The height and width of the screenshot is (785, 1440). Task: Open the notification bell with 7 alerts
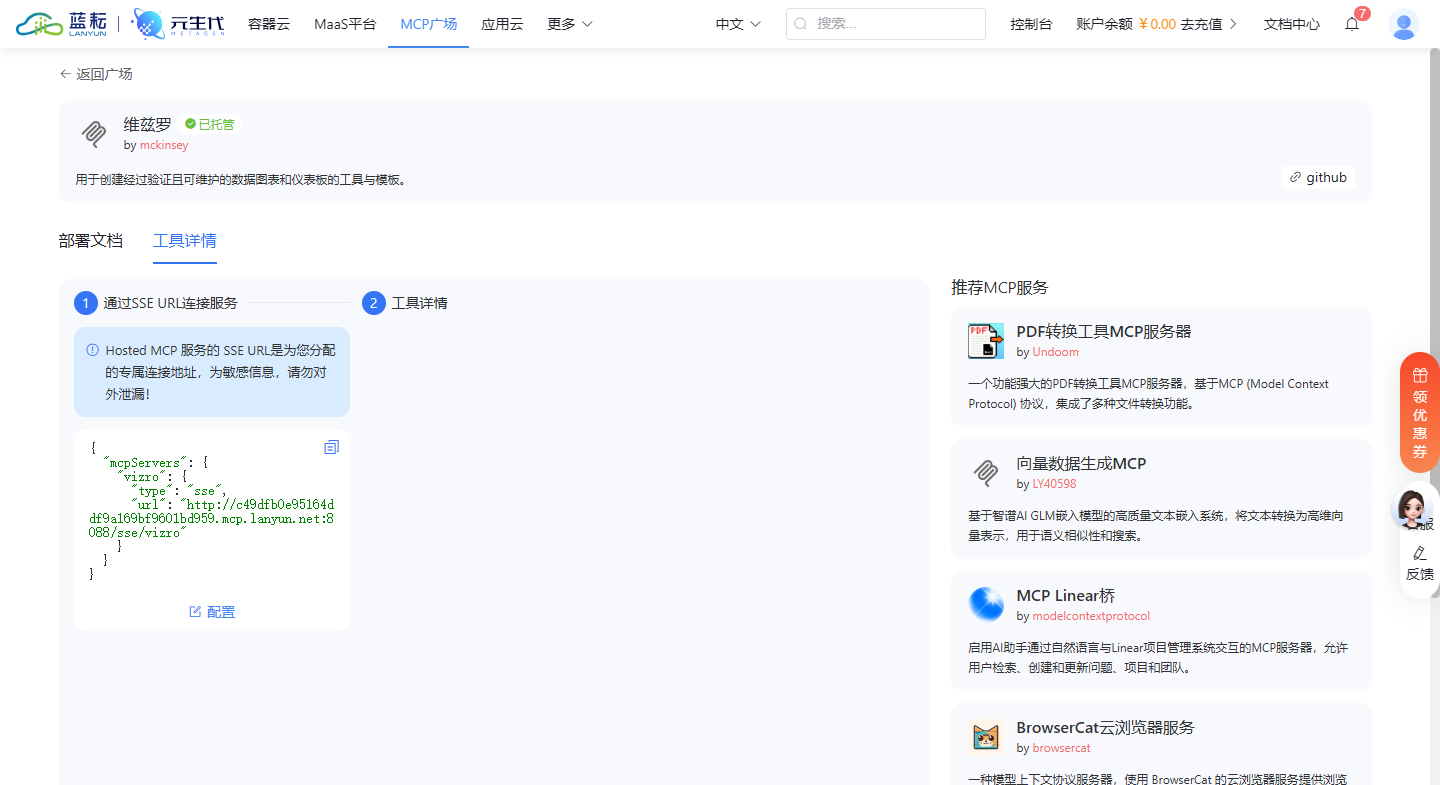coord(1352,23)
